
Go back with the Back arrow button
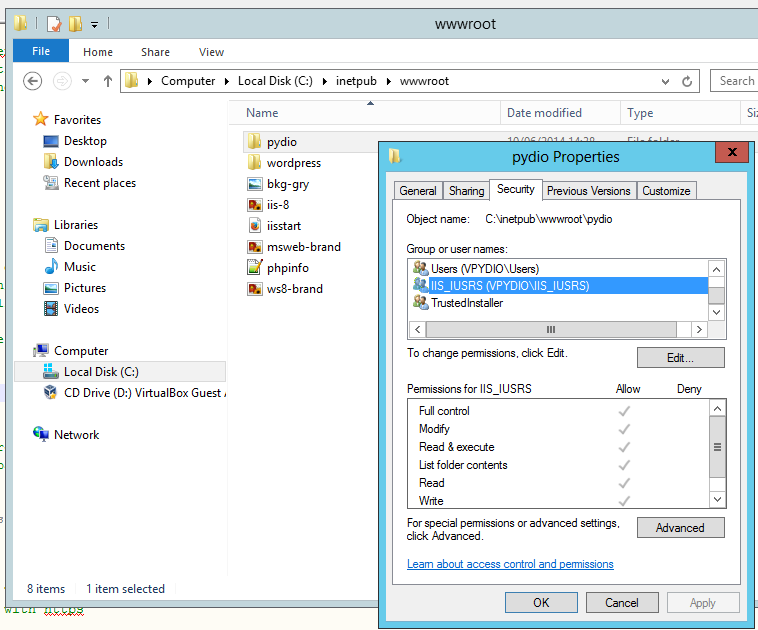(32, 81)
